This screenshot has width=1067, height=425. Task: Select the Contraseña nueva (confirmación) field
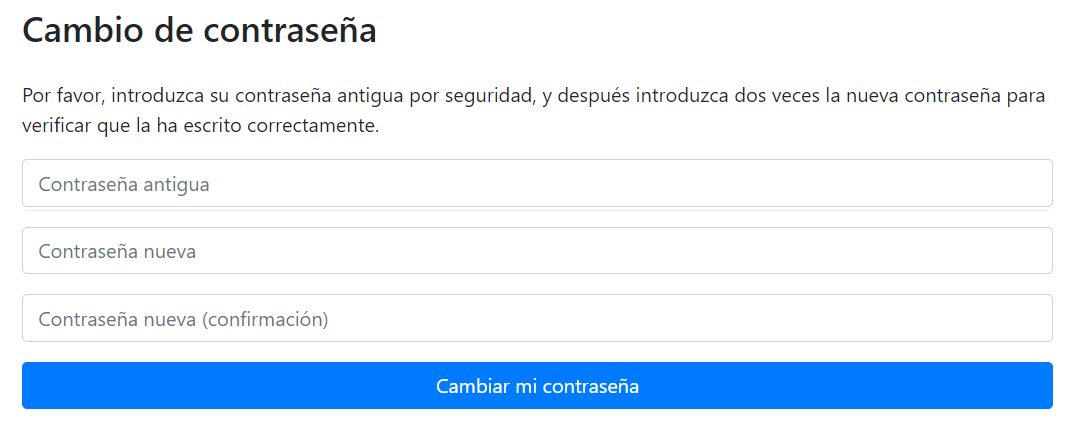(537, 318)
